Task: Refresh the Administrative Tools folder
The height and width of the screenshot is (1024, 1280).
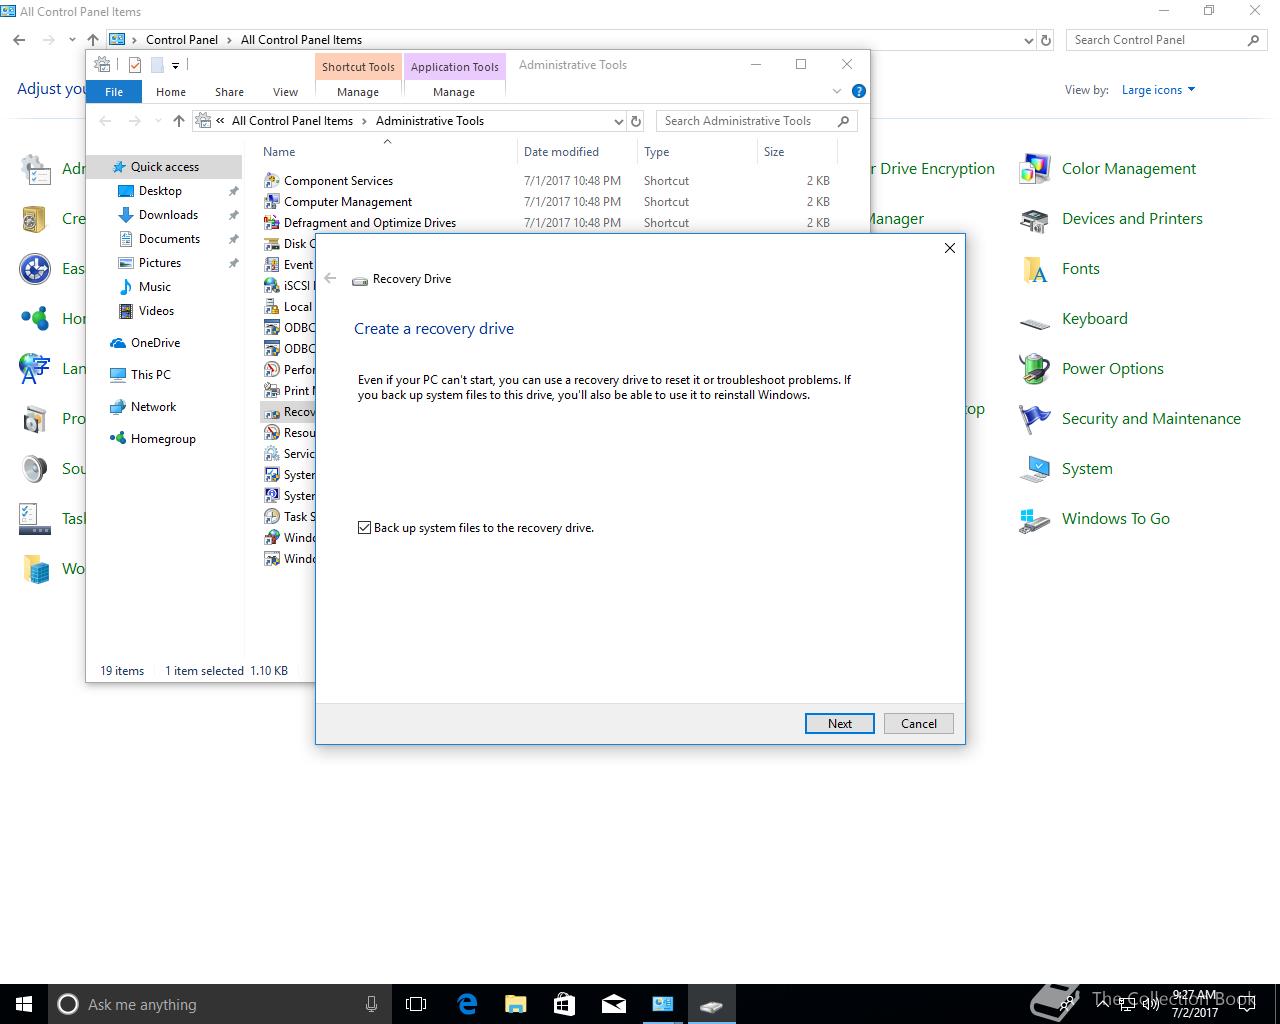Action: click(636, 121)
